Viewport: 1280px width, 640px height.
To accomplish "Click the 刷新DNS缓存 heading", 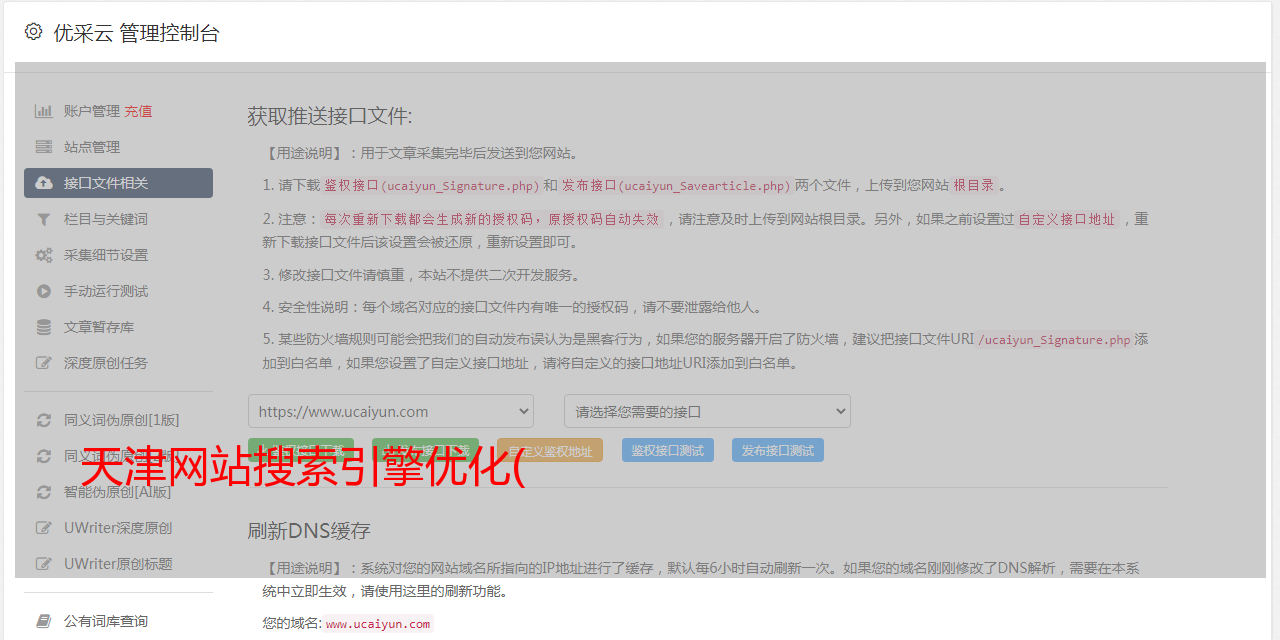I will tap(309, 531).
